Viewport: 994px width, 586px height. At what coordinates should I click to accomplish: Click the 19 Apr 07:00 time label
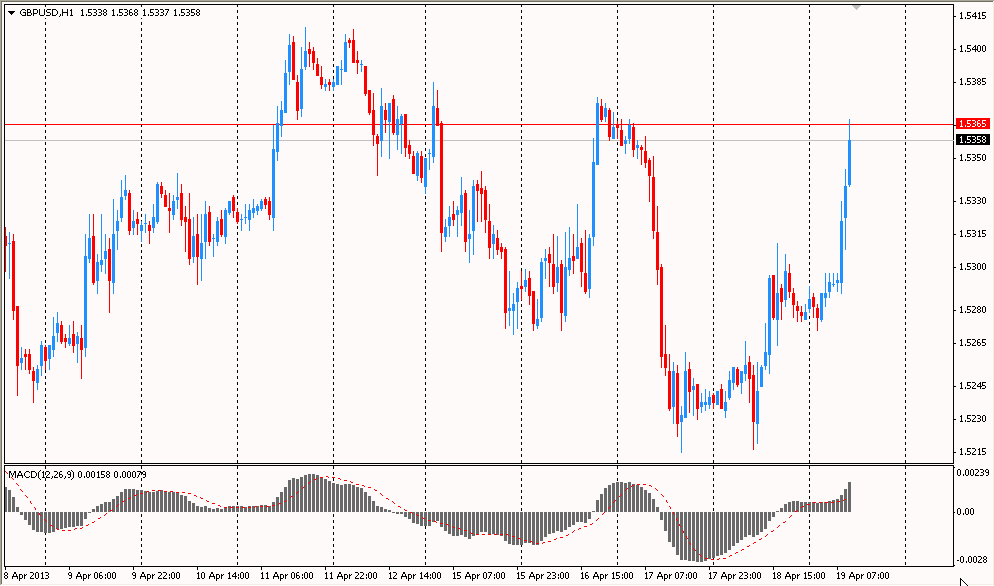[x=860, y=576]
